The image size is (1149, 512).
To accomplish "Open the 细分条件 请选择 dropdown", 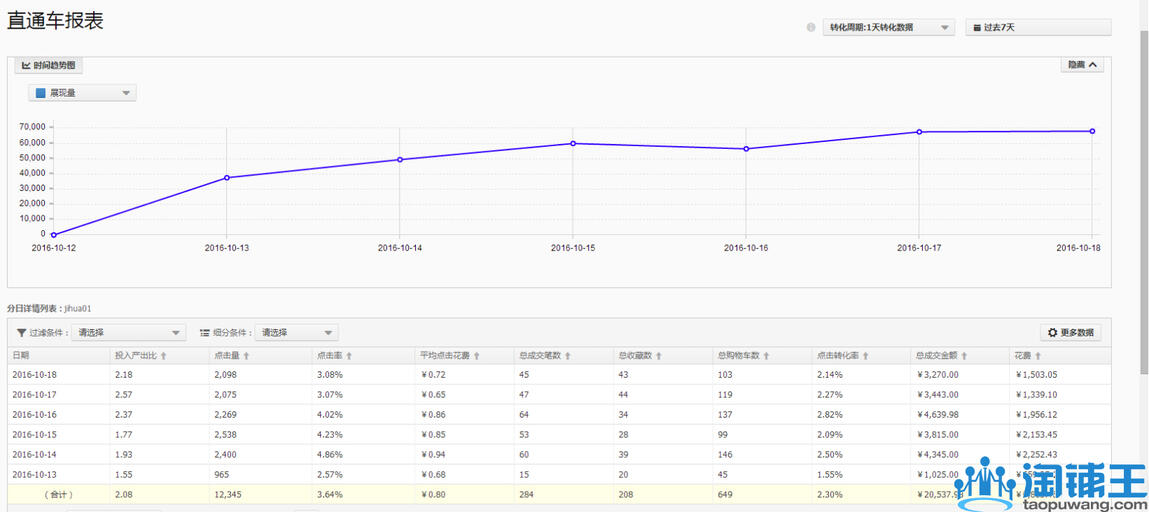I will pos(296,333).
